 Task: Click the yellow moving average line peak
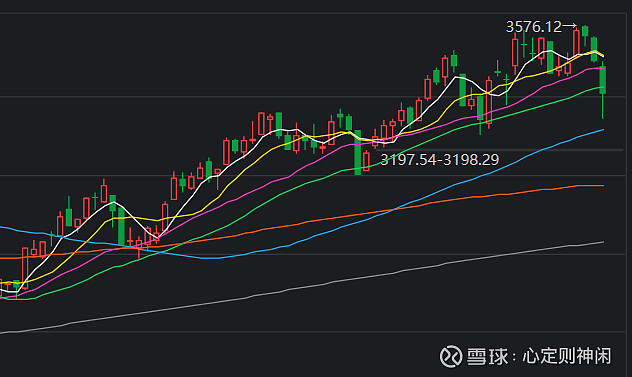point(594,51)
